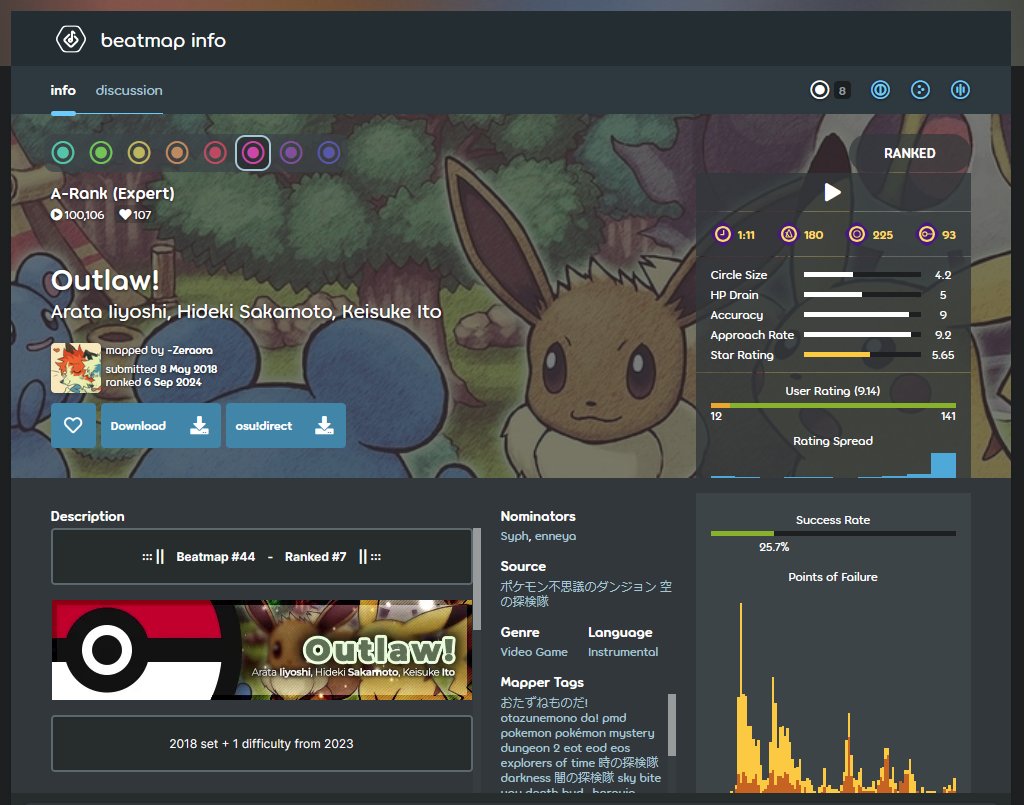
Task: Click the Points of Failure chart
Action: click(x=833, y=696)
